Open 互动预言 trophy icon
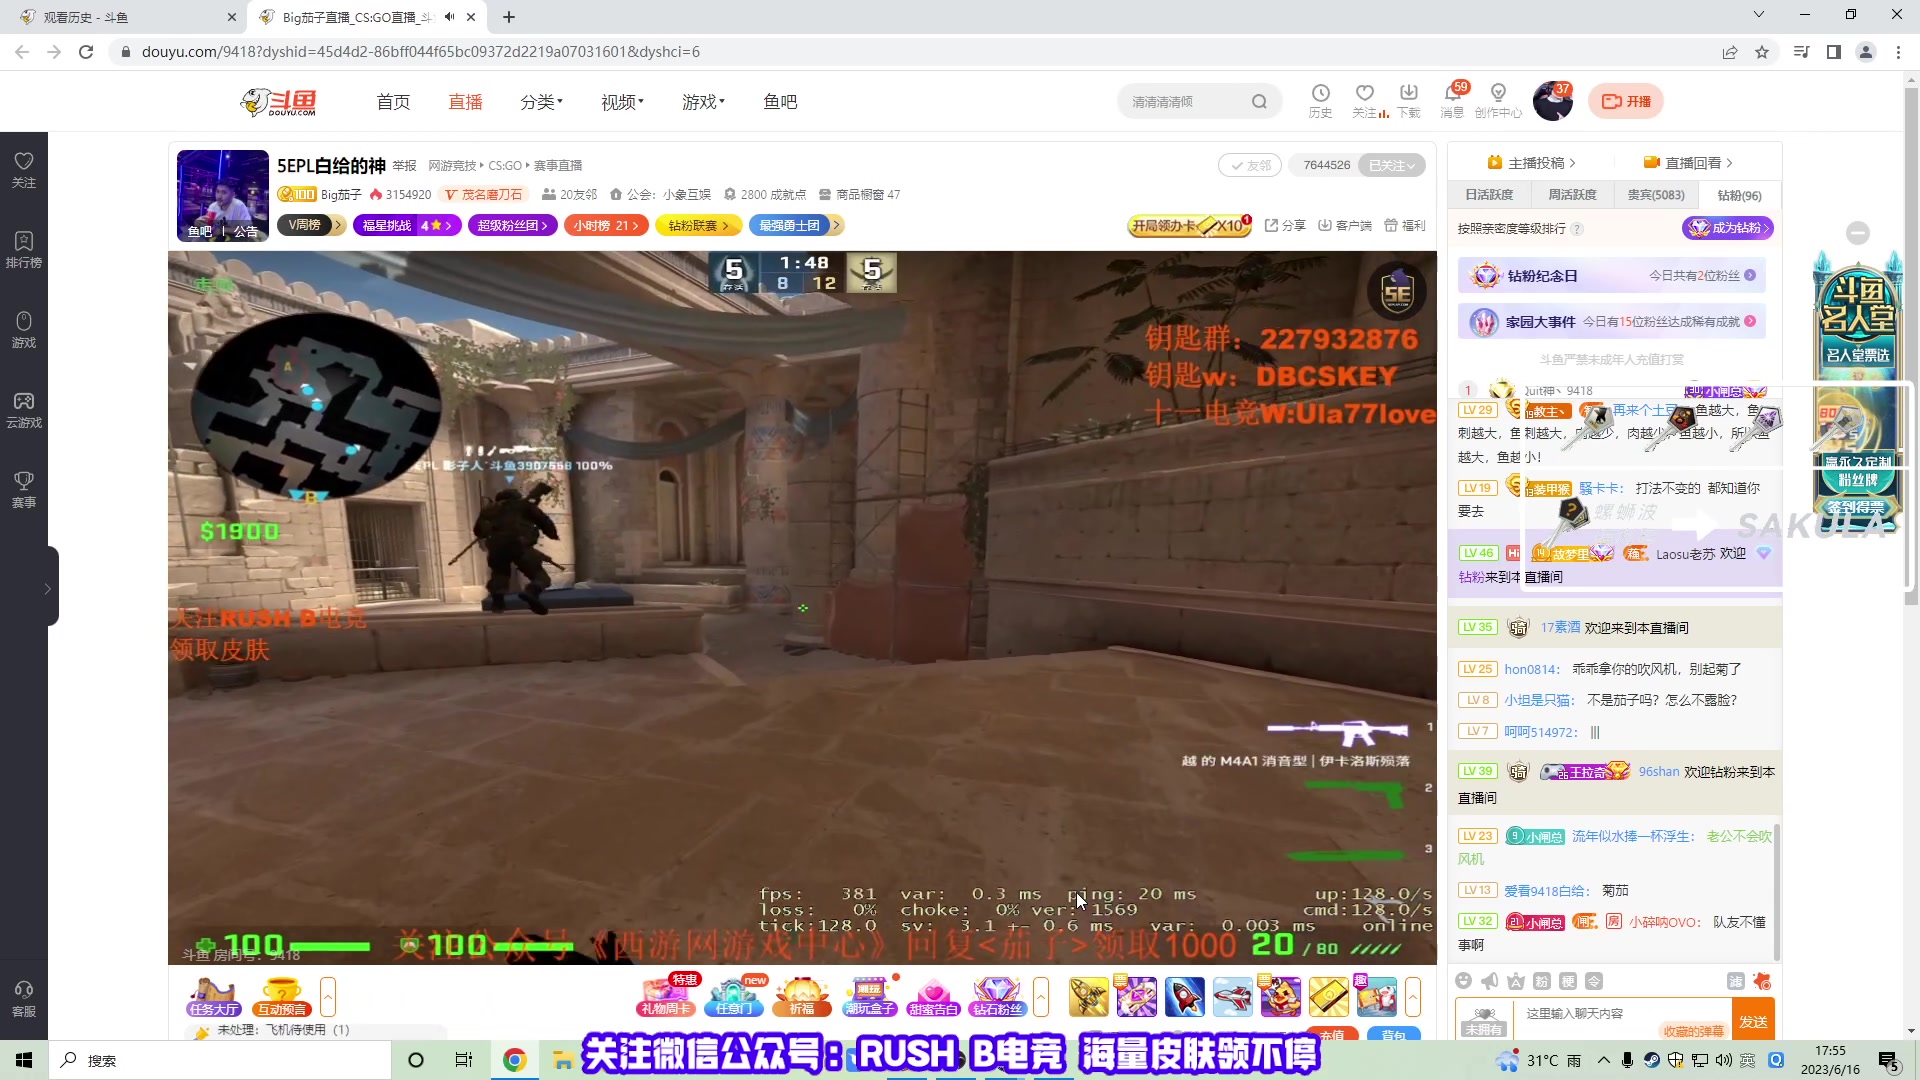The width and height of the screenshot is (1920, 1080). coord(282,997)
